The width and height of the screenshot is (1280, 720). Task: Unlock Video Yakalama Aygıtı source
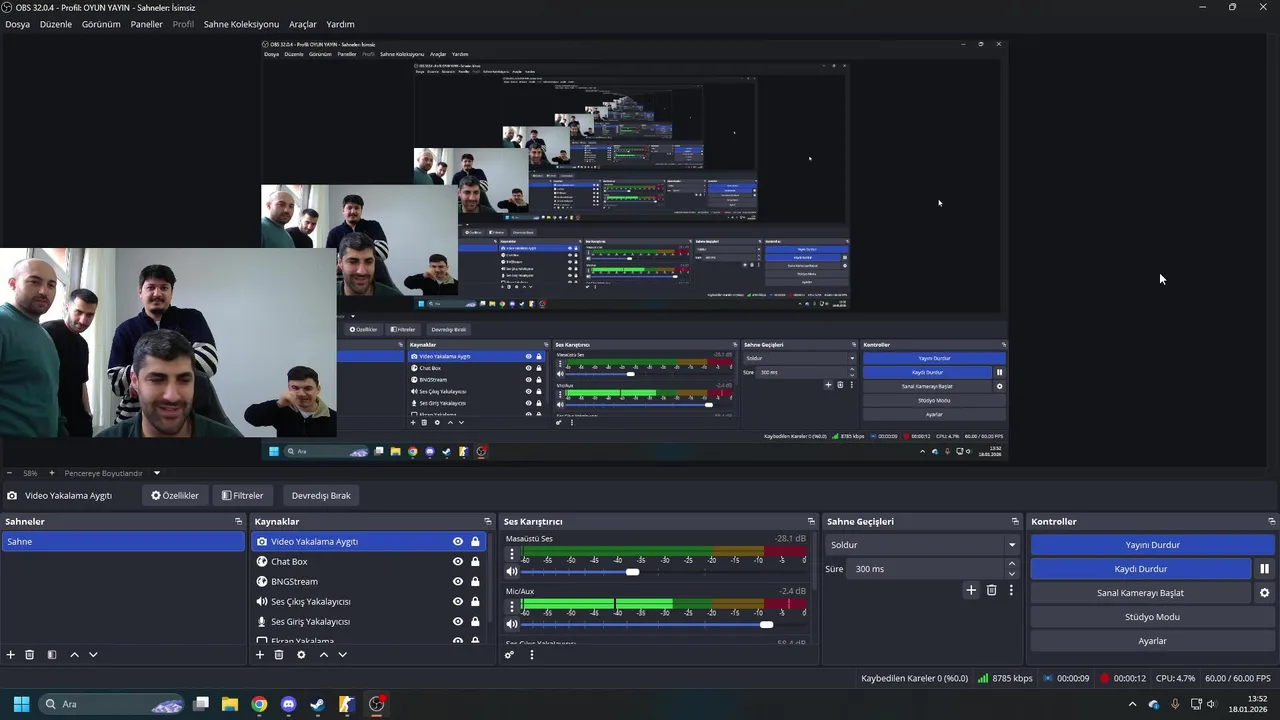tap(475, 542)
